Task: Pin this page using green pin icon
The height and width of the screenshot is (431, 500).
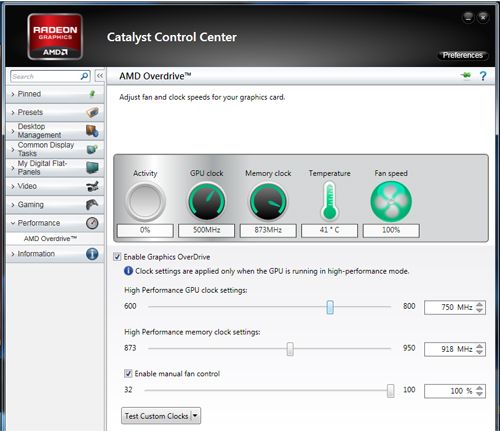Action: point(467,76)
